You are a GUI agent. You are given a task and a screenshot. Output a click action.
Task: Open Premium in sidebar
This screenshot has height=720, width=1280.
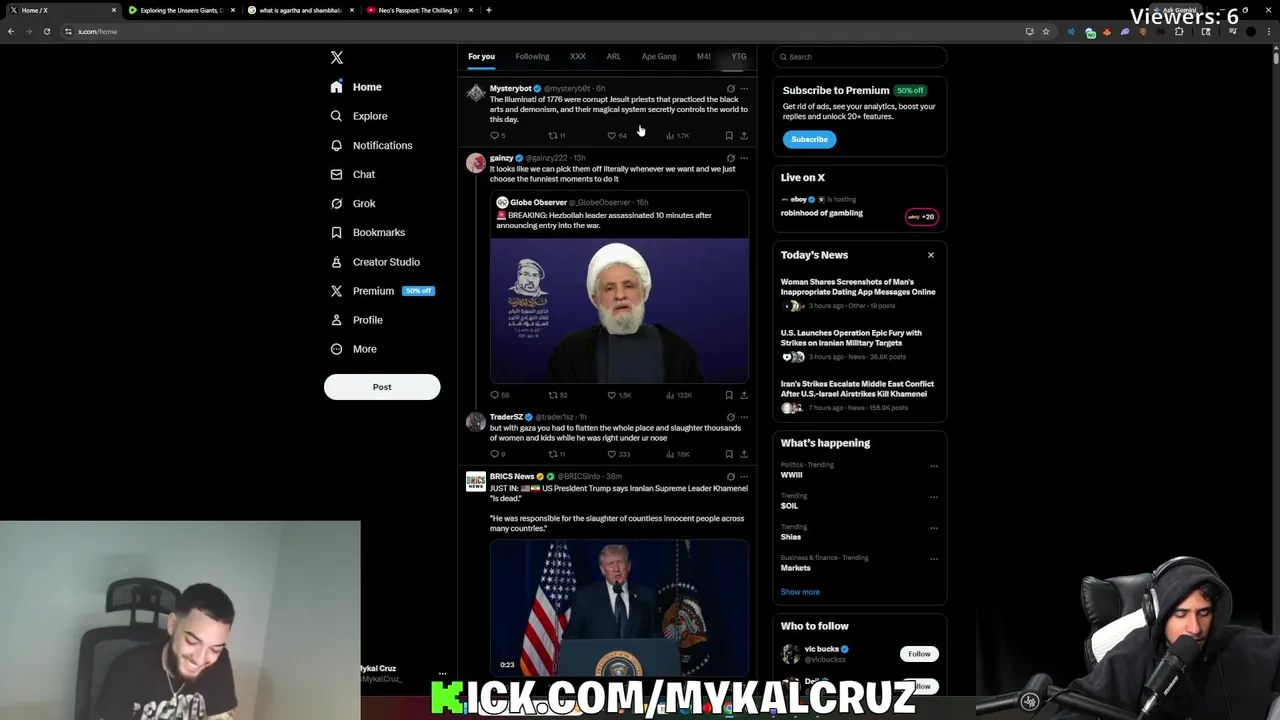pyautogui.click(x=382, y=291)
